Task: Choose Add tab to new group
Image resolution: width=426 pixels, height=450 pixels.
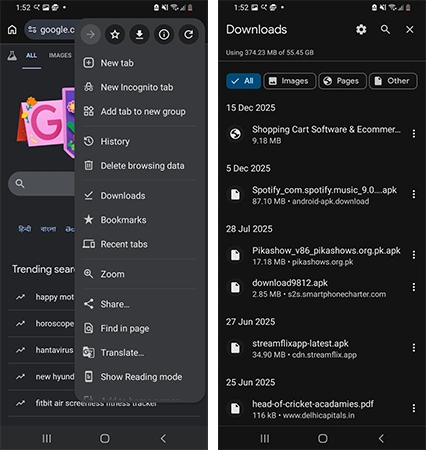Action: pyautogui.click(x=140, y=112)
